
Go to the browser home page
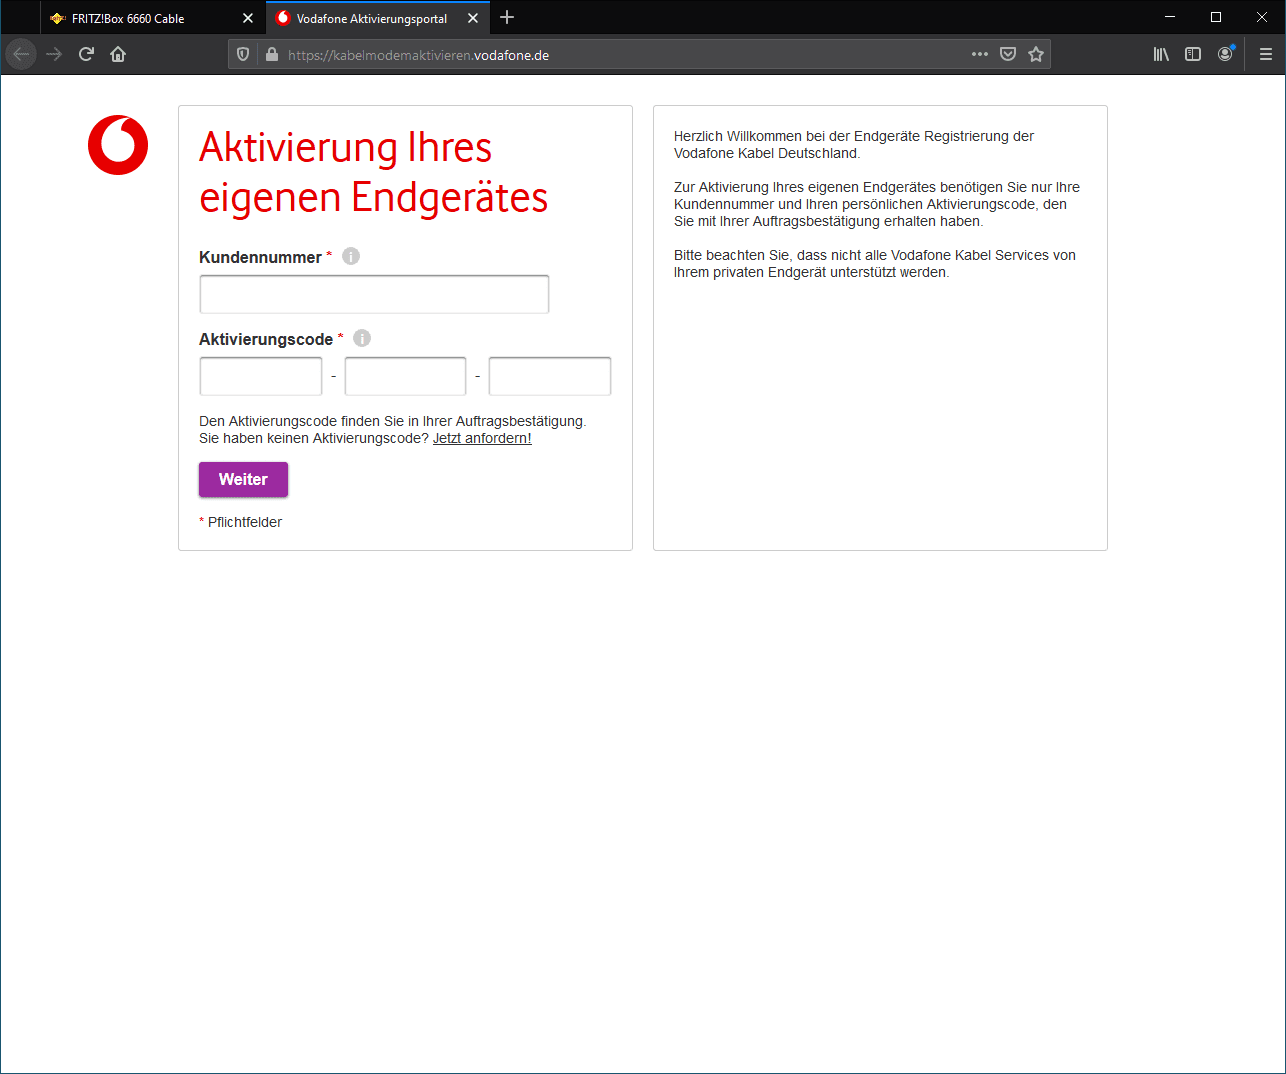(x=118, y=54)
